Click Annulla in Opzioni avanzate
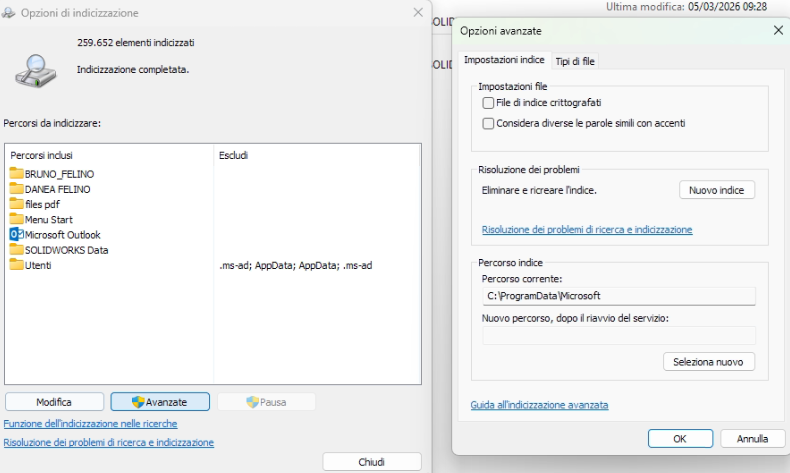The width and height of the screenshot is (790, 473). tap(752, 439)
